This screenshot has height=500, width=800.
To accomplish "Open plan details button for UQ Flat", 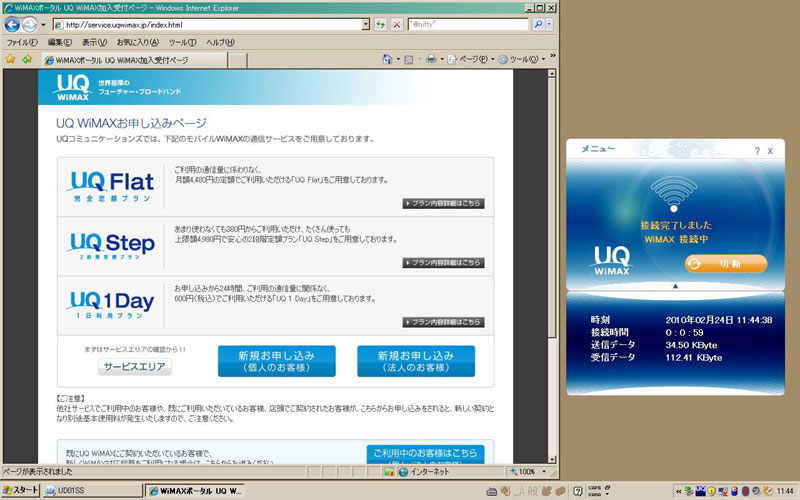I will 443,203.
